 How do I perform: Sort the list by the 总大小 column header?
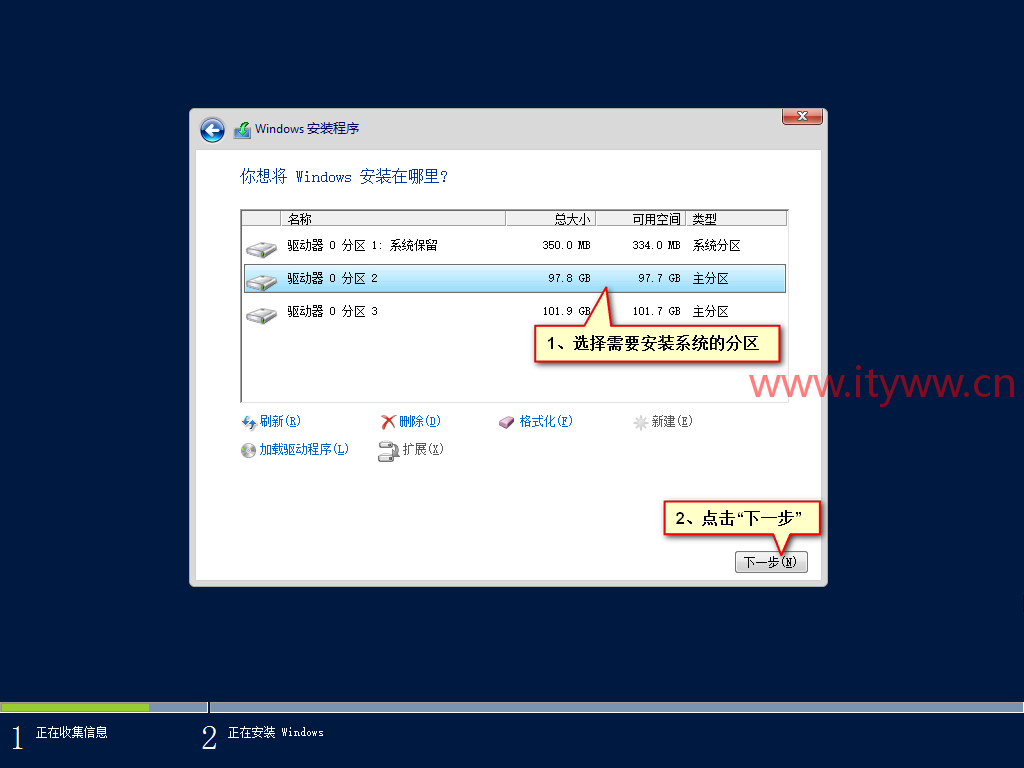click(x=551, y=219)
